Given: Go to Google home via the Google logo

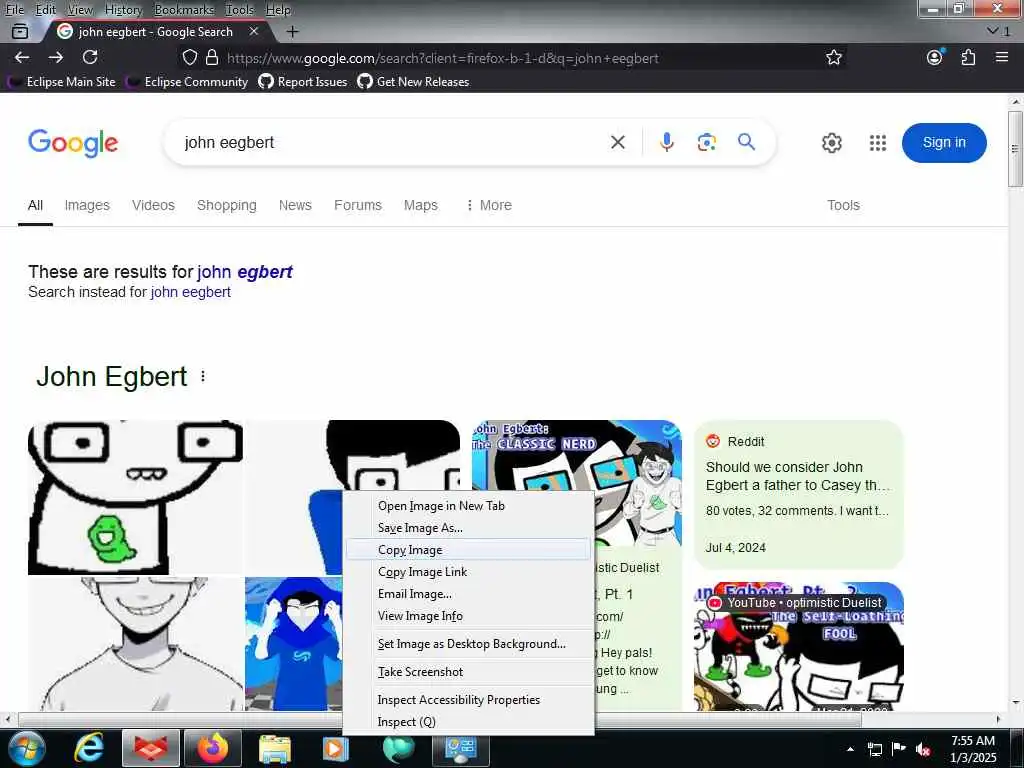Looking at the screenshot, I should [x=73, y=143].
